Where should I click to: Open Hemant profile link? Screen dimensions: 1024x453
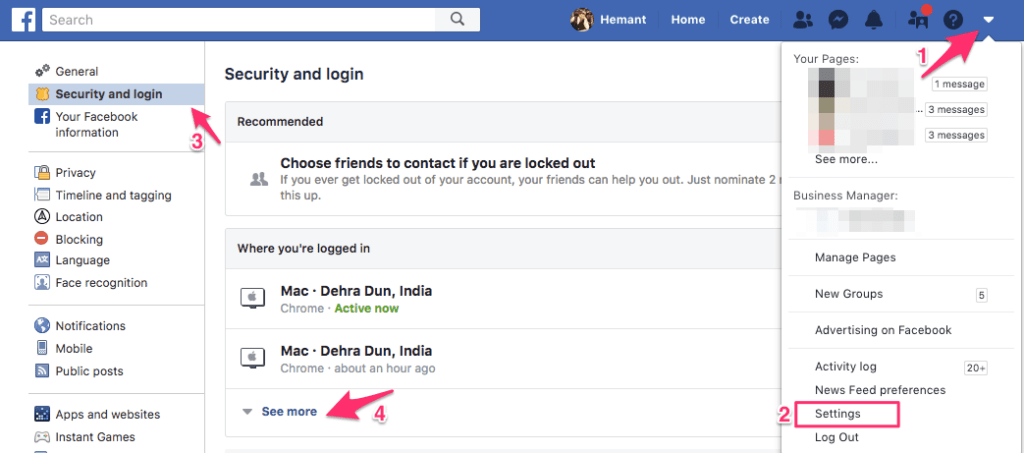[623, 20]
